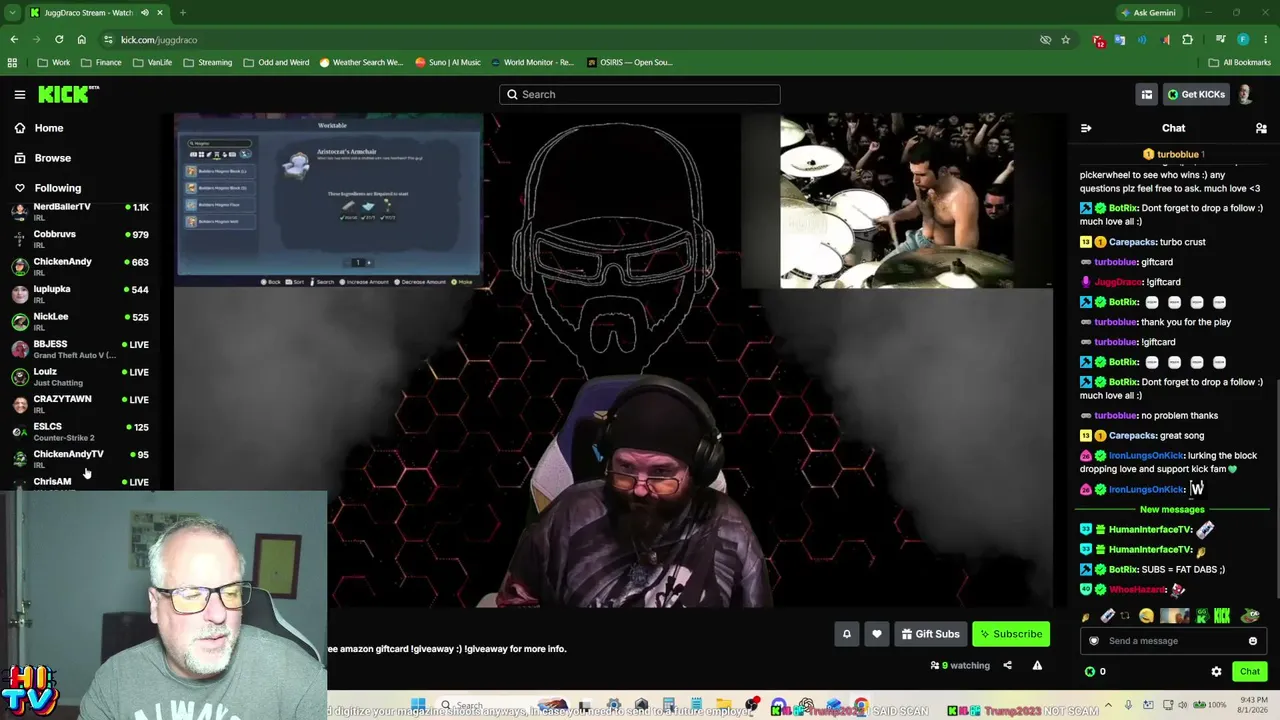The width and height of the screenshot is (1280, 720).
Task: Click the Send a message input
Action: pos(1173,641)
